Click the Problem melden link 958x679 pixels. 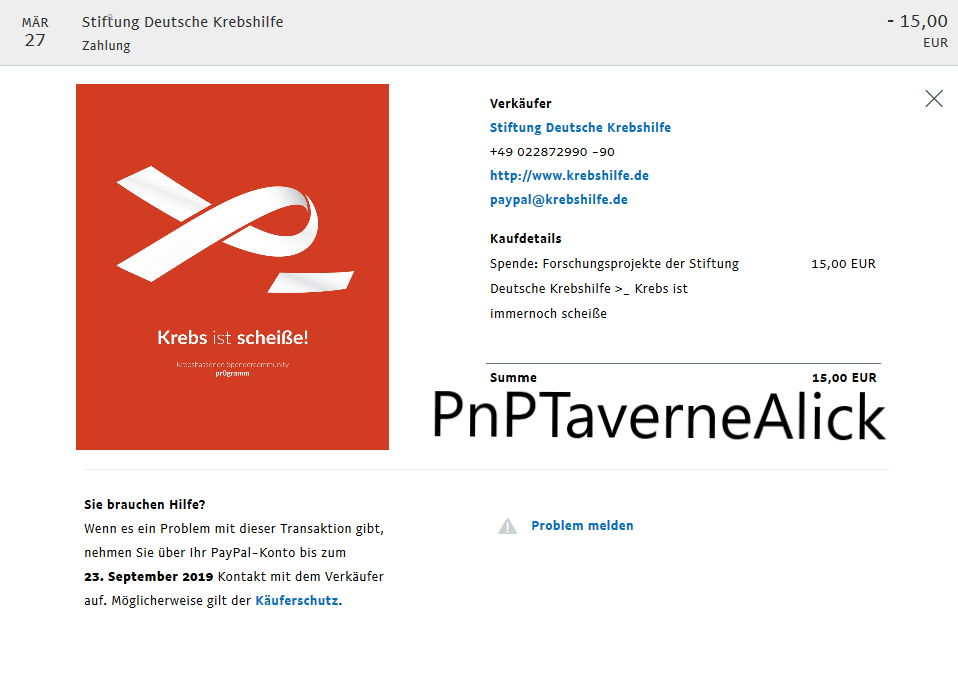click(x=582, y=526)
